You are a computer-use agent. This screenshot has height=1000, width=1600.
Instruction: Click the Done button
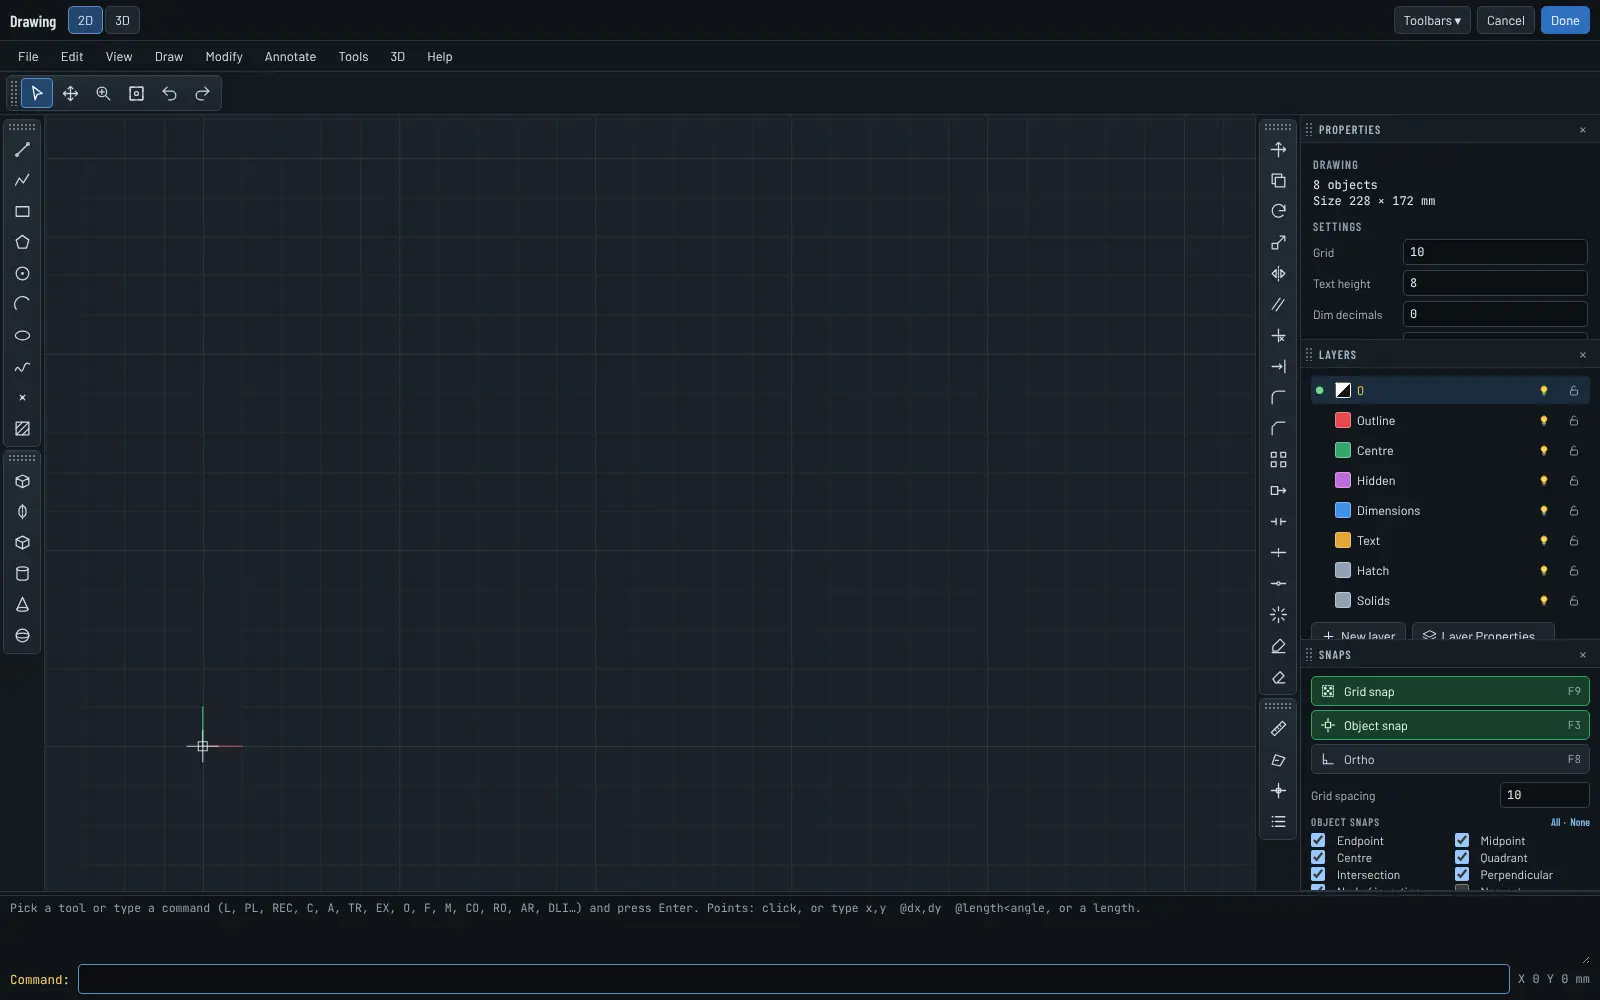coord(1565,21)
